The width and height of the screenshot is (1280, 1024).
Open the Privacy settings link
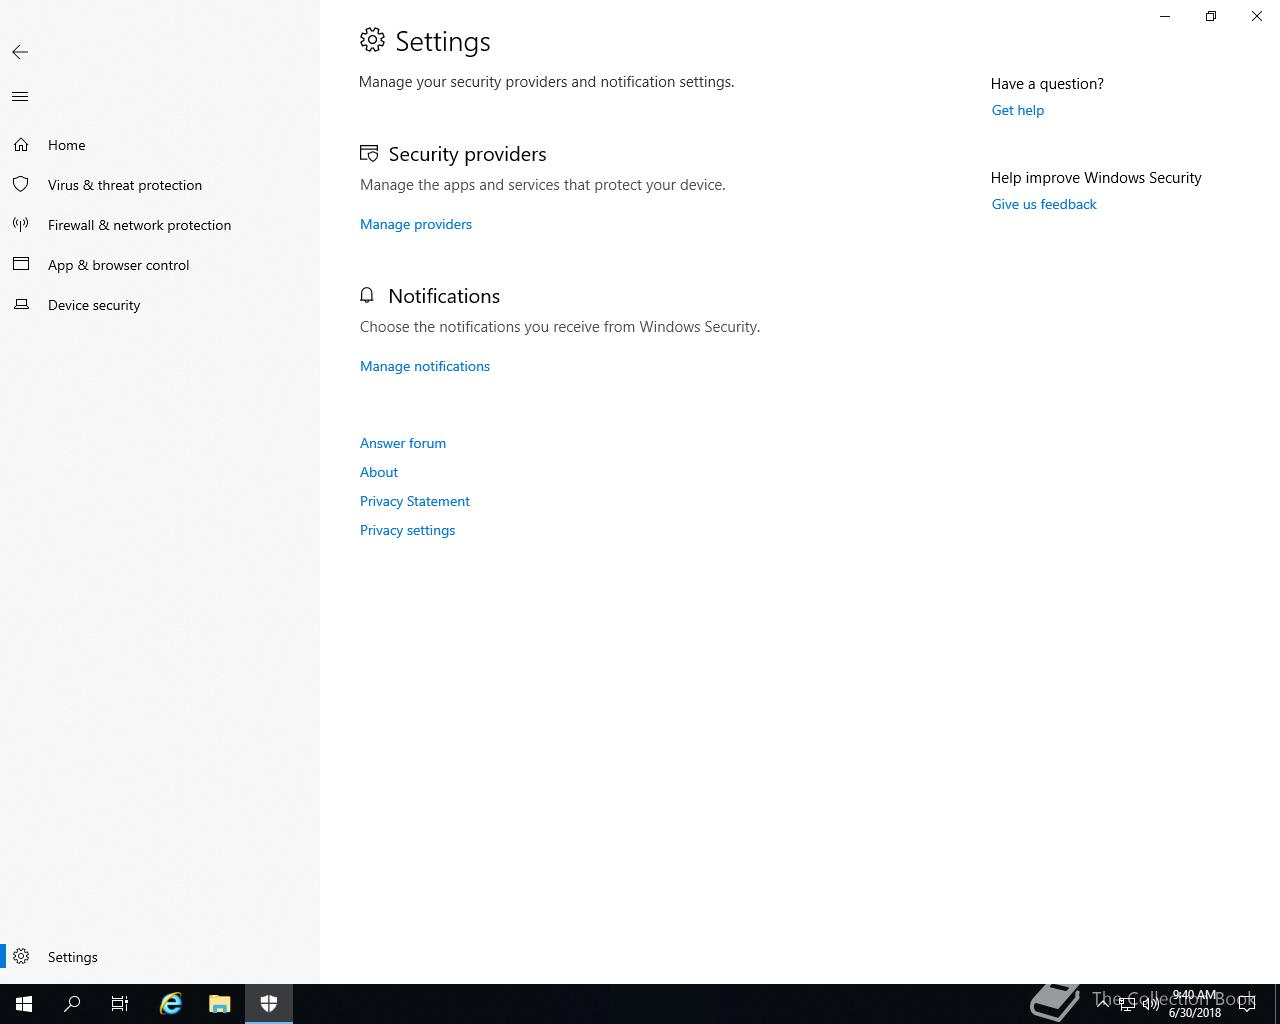(x=408, y=530)
